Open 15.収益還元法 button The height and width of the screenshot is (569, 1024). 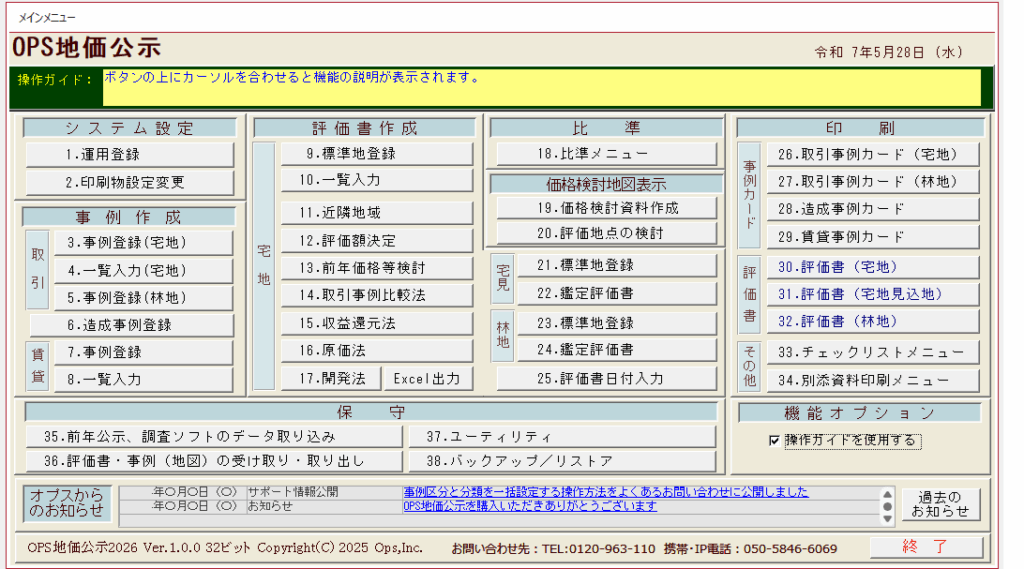(377, 323)
